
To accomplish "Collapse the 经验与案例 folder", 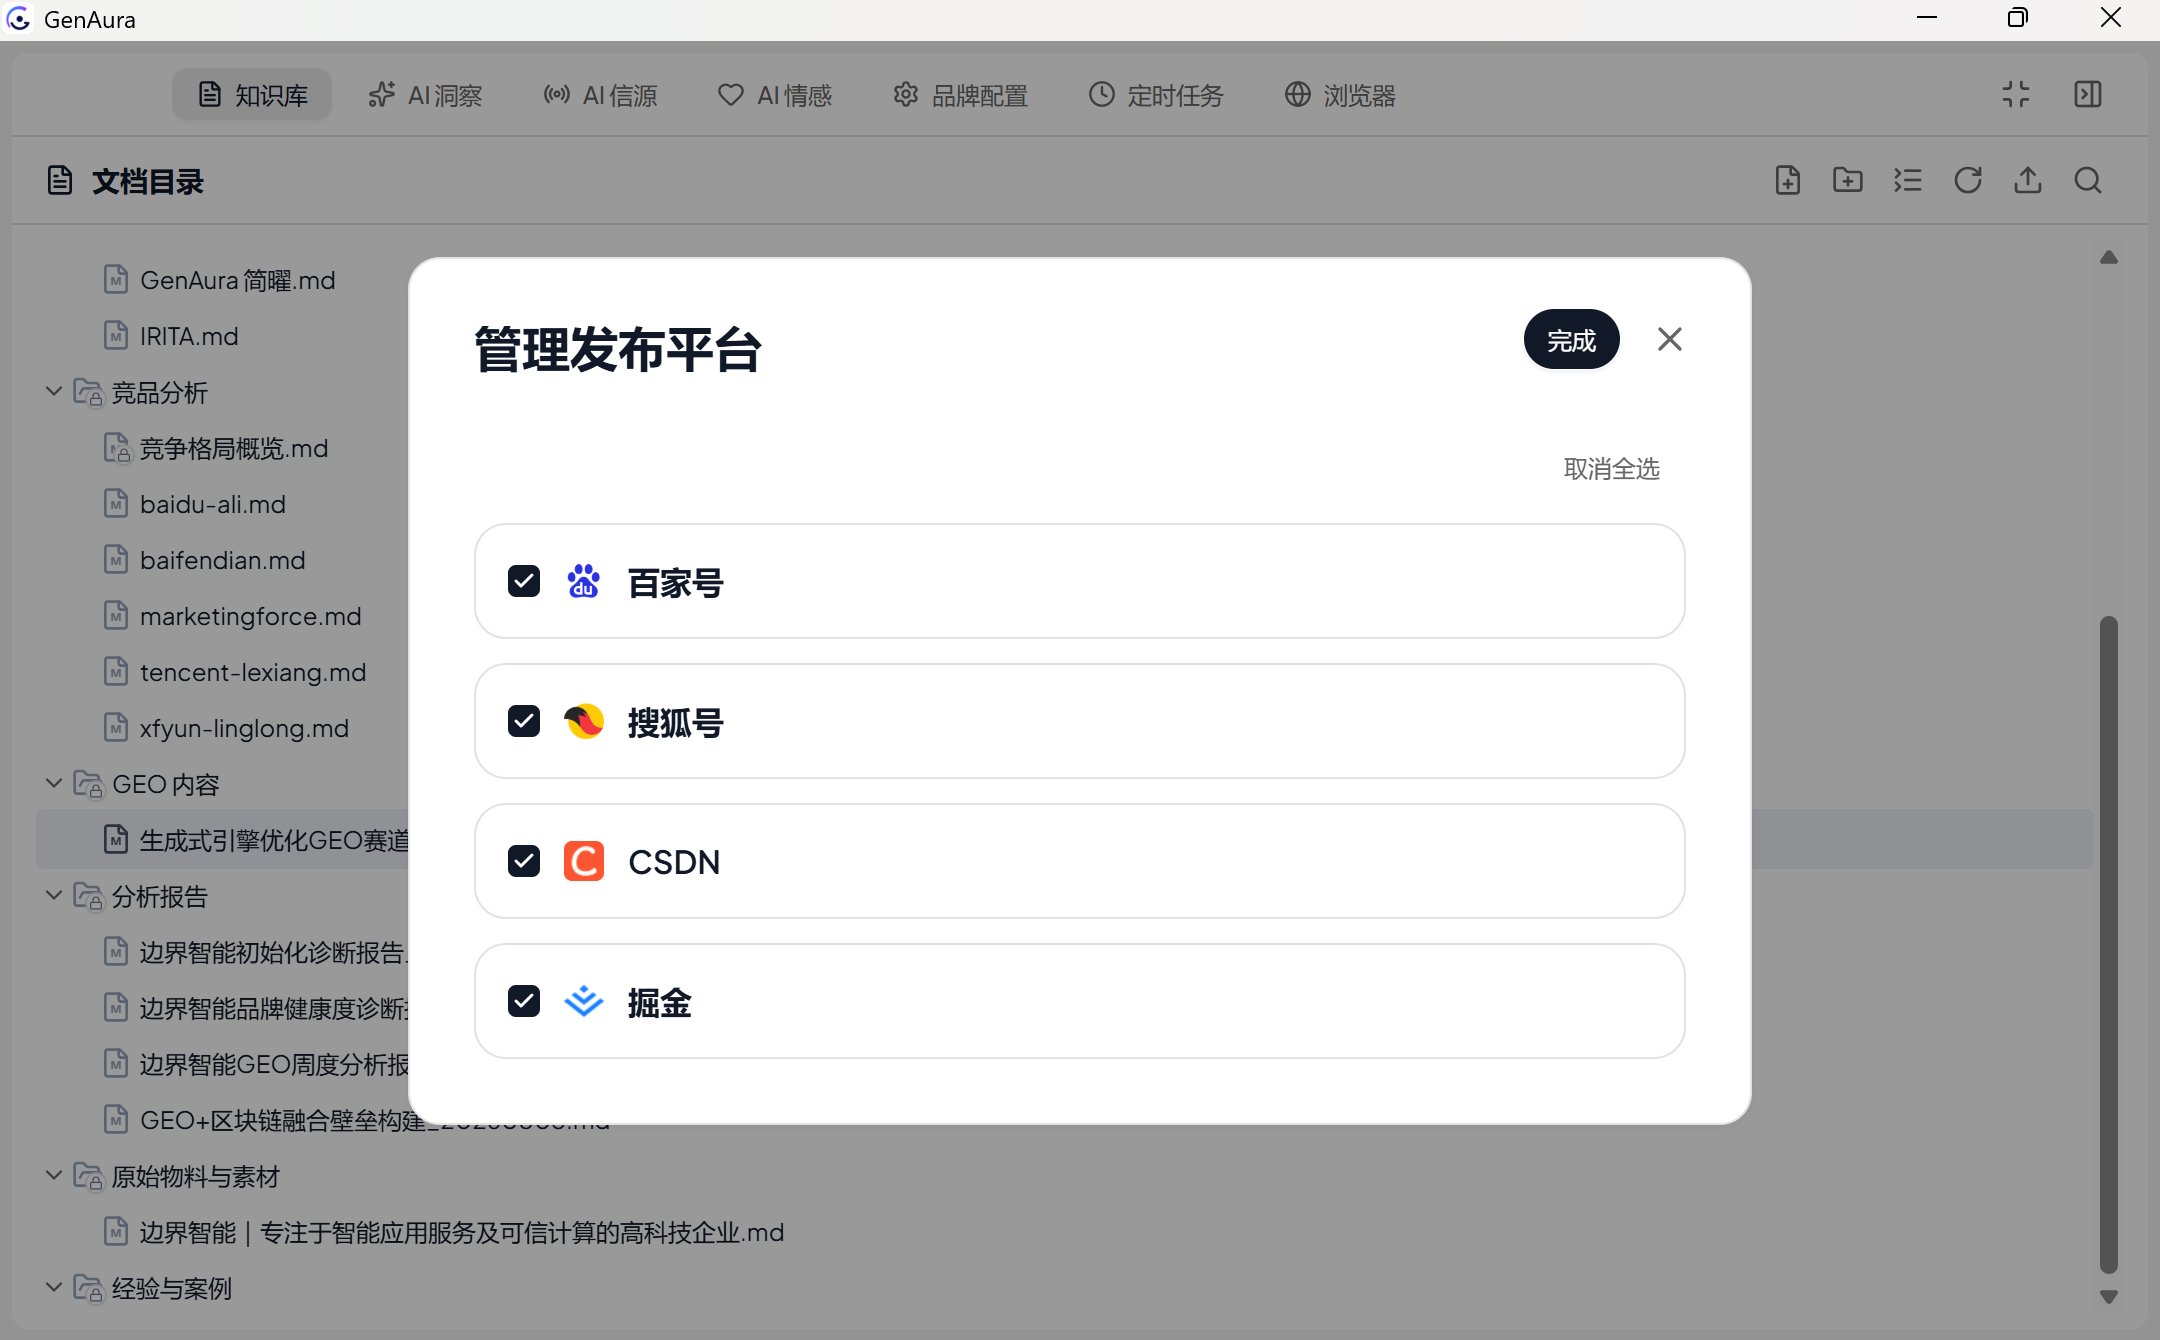I will point(54,1288).
